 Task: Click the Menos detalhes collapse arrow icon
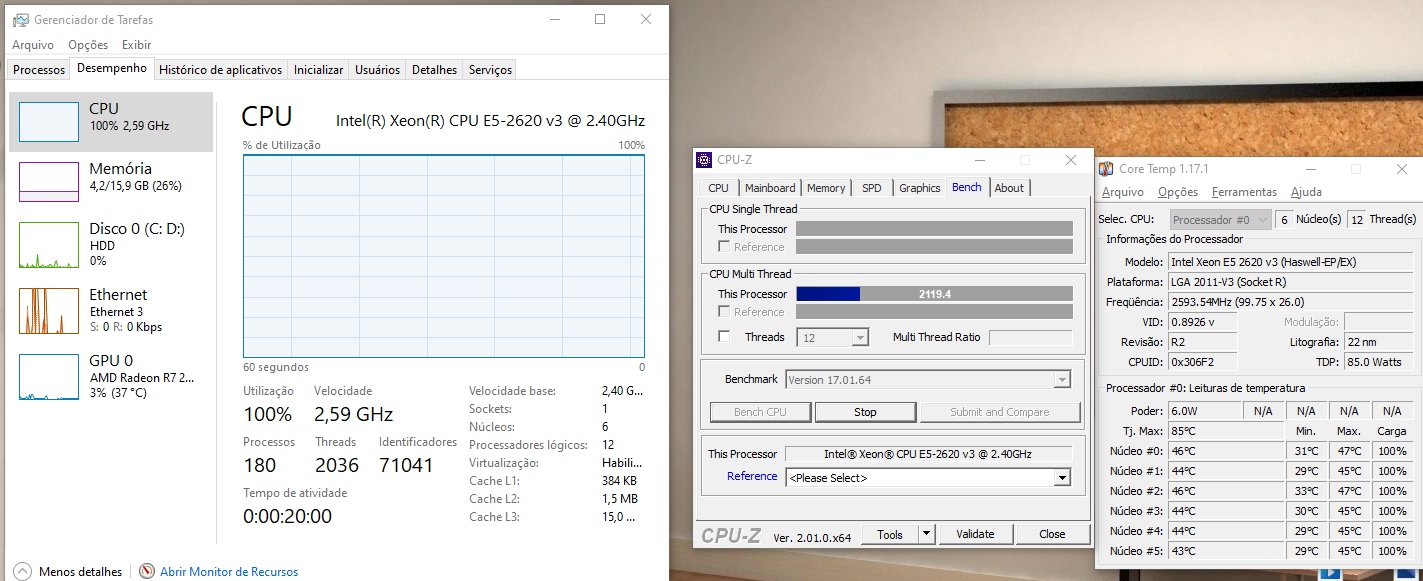22,571
